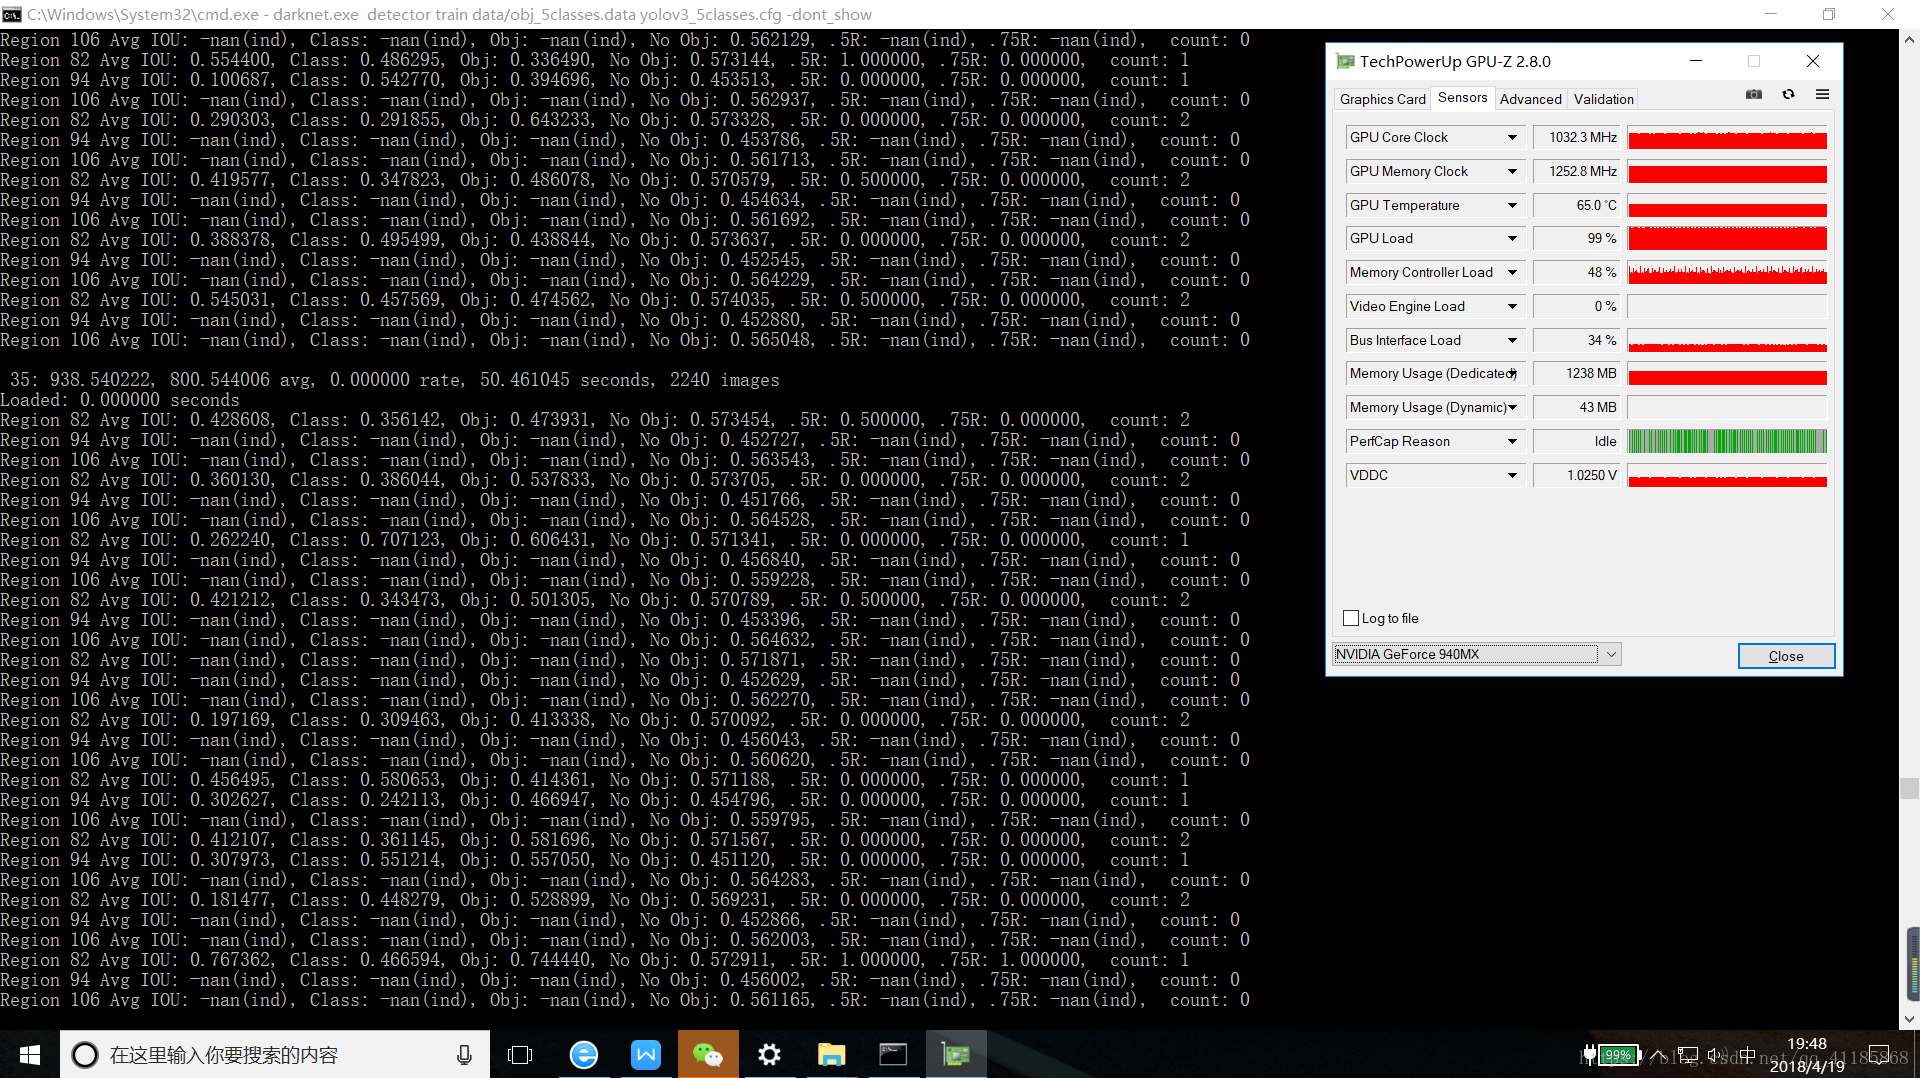Open the GPU-Z hamburger menu
Screen dimensions: 1920x1078
point(1822,95)
